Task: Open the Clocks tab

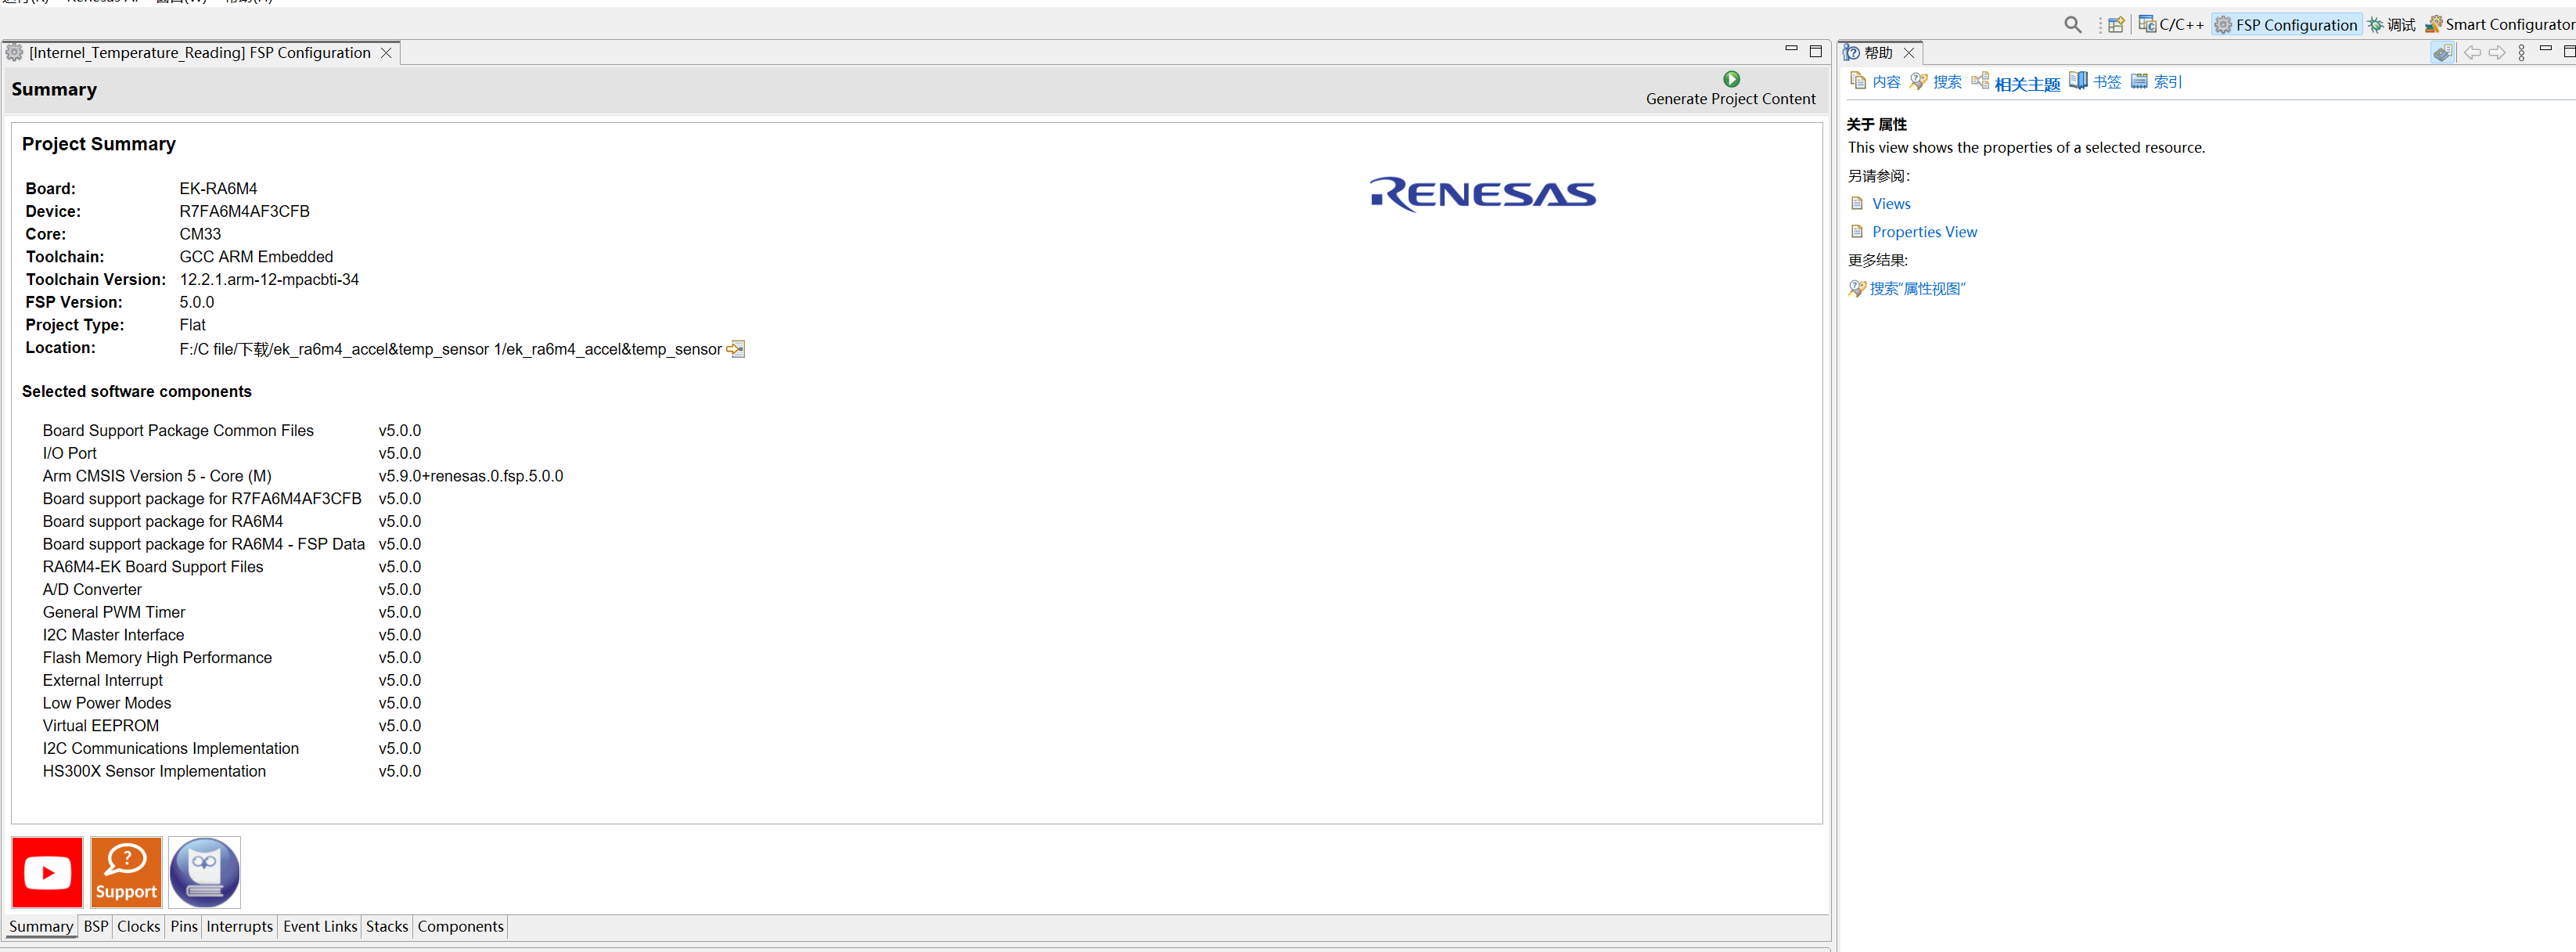Action: tap(138, 927)
